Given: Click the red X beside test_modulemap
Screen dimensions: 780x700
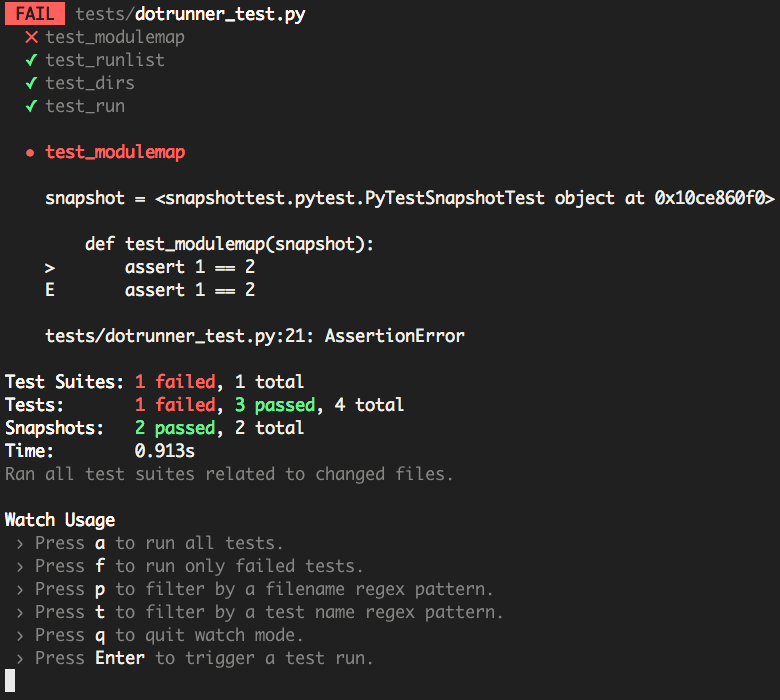Looking at the screenshot, I should click(x=31, y=37).
